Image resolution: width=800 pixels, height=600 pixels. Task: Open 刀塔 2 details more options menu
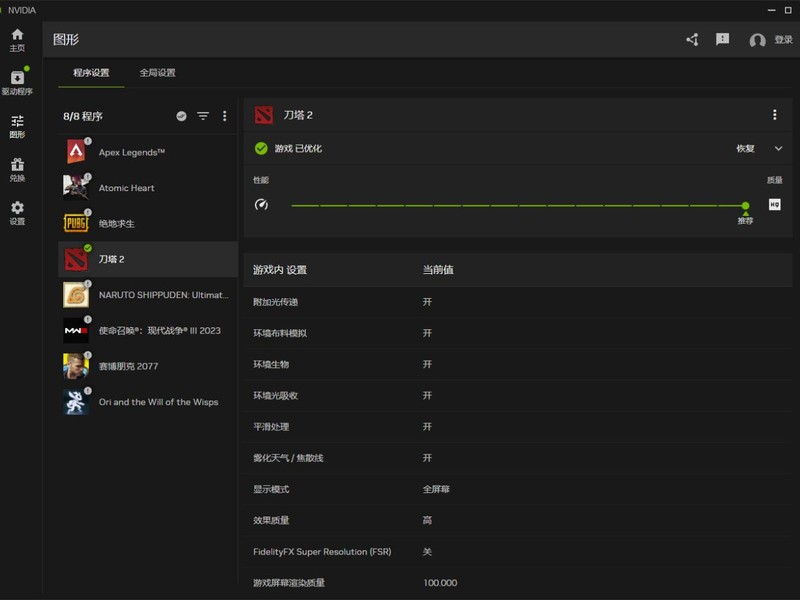point(774,115)
